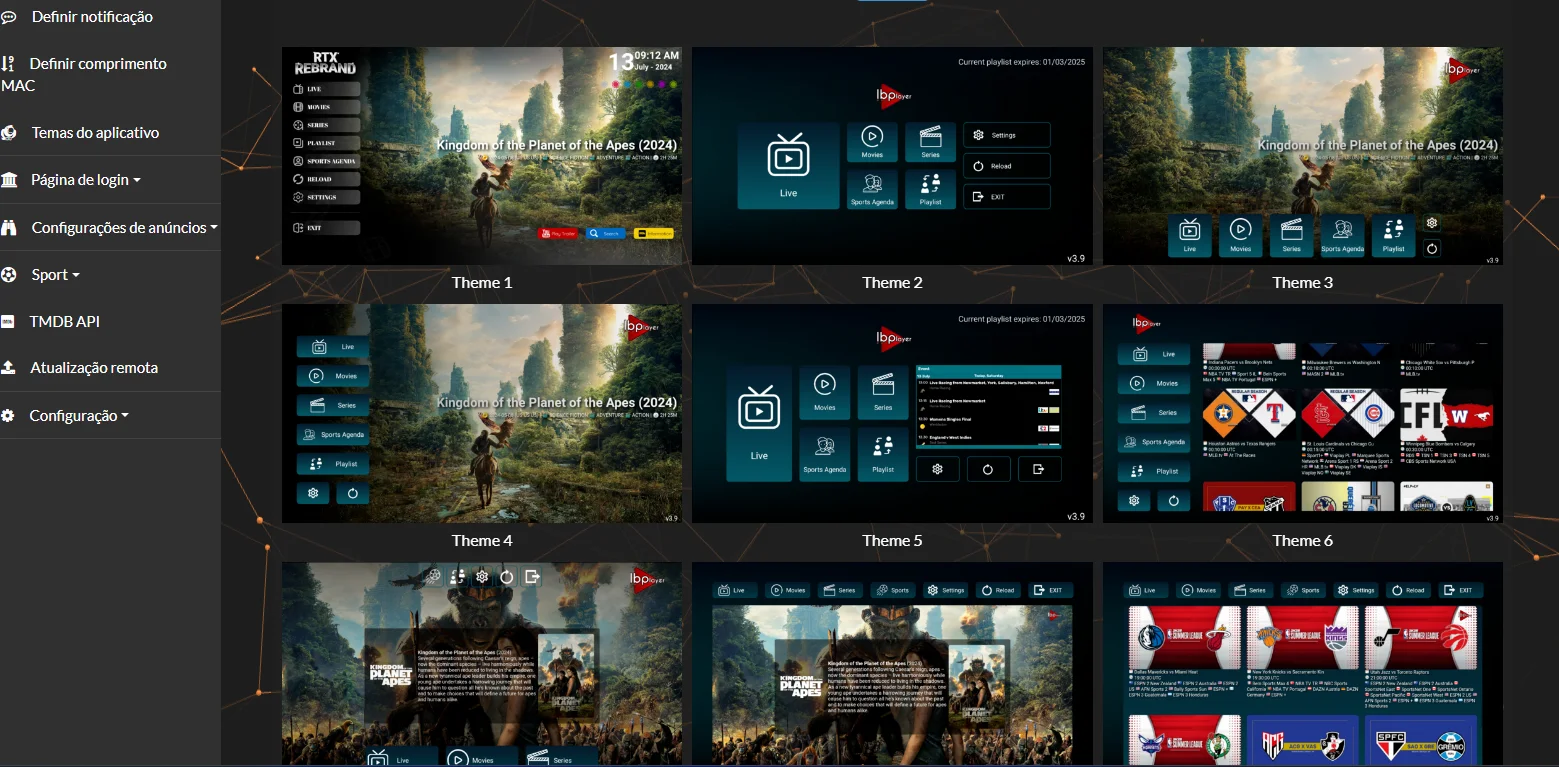Click the sort icon beside Definir comprimento MAC

pyautogui.click(x=8, y=64)
